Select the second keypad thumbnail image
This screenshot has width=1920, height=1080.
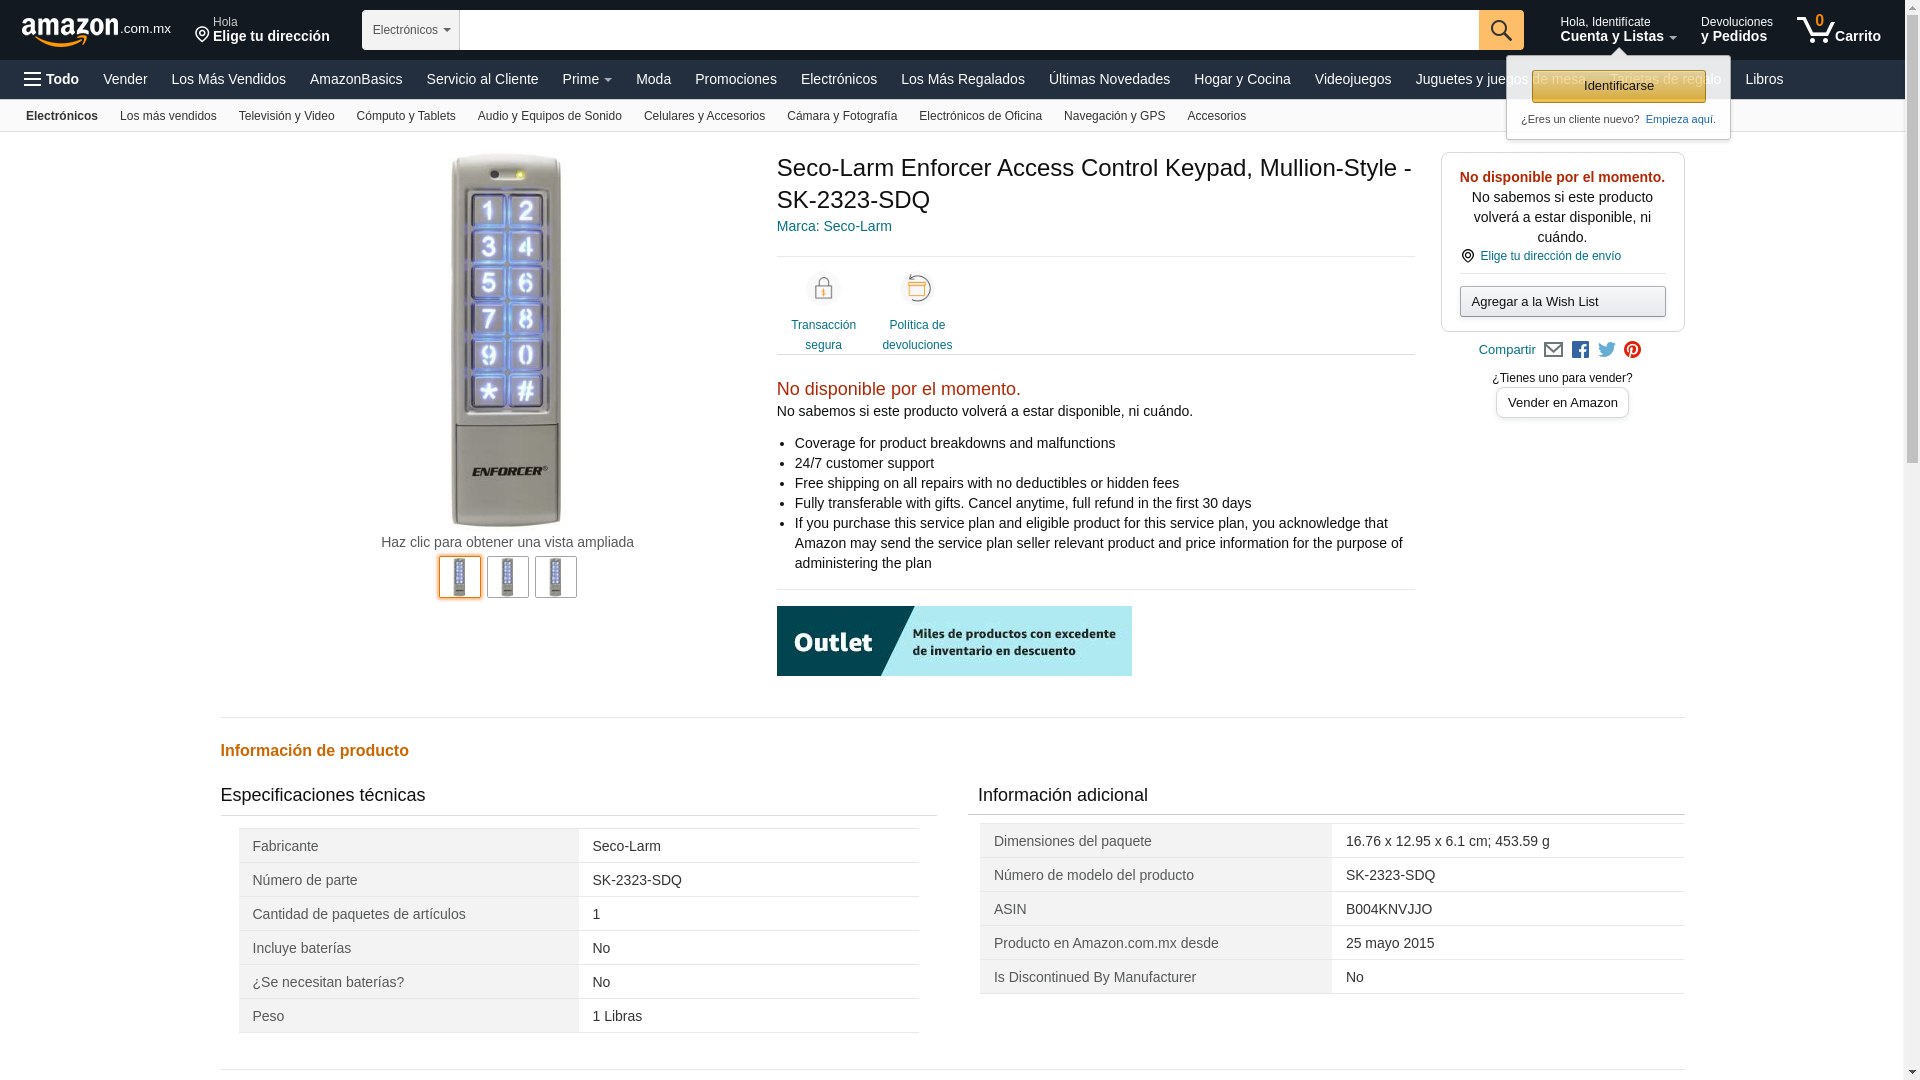pos(507,577)
